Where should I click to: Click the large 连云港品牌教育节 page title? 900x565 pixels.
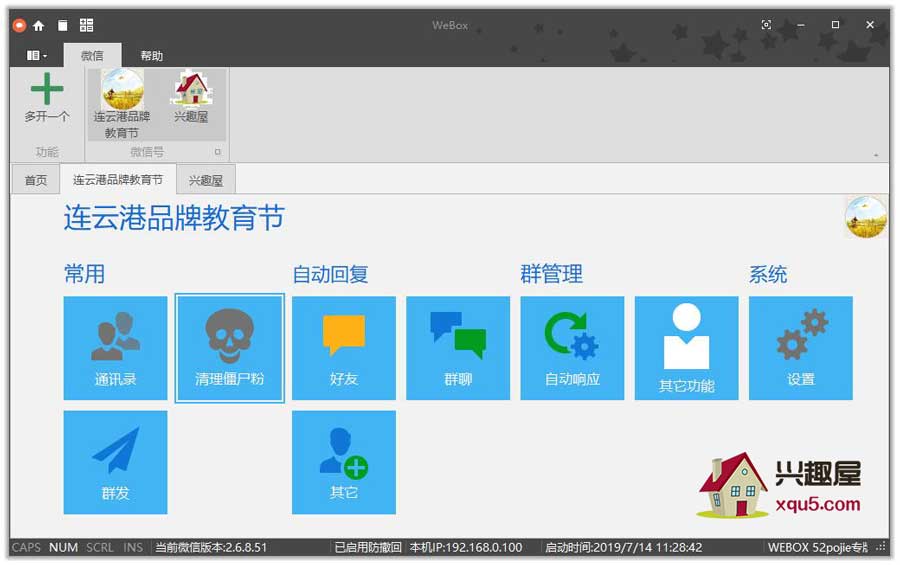(174, 218)
